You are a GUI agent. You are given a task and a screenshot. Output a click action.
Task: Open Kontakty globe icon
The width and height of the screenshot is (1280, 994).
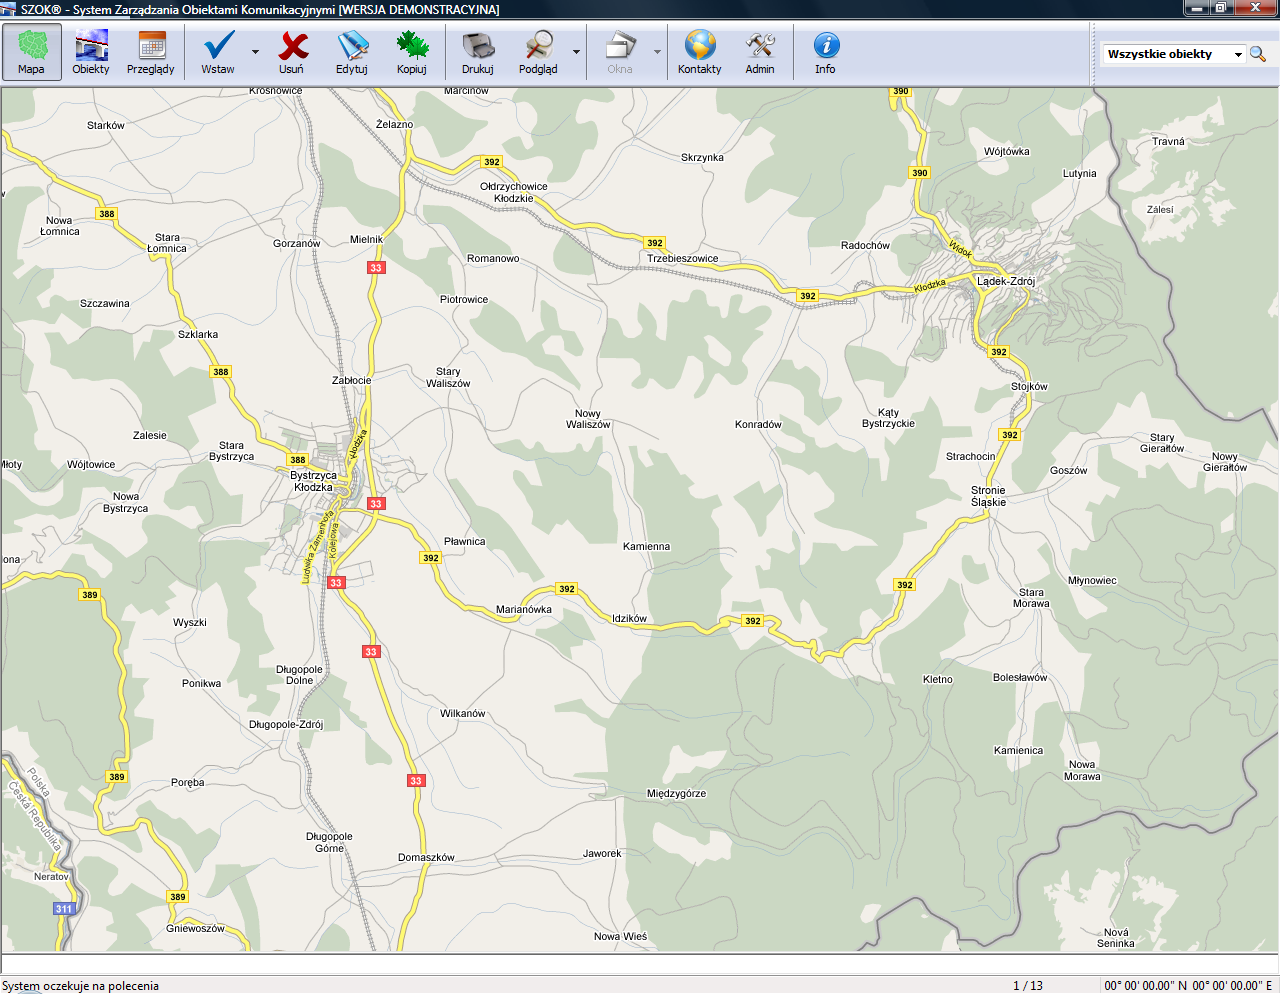pos(699,52)
